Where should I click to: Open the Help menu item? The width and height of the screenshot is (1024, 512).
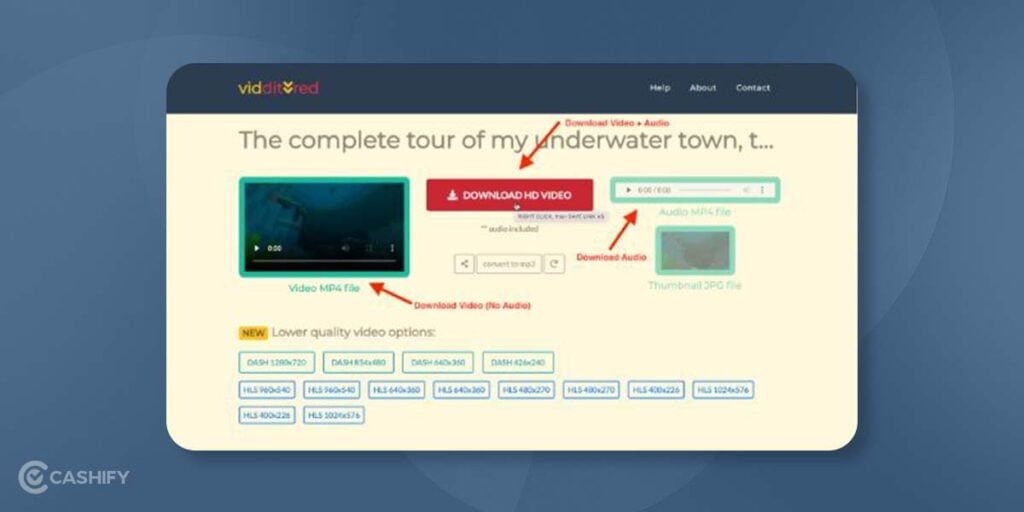tap(660, 88)
